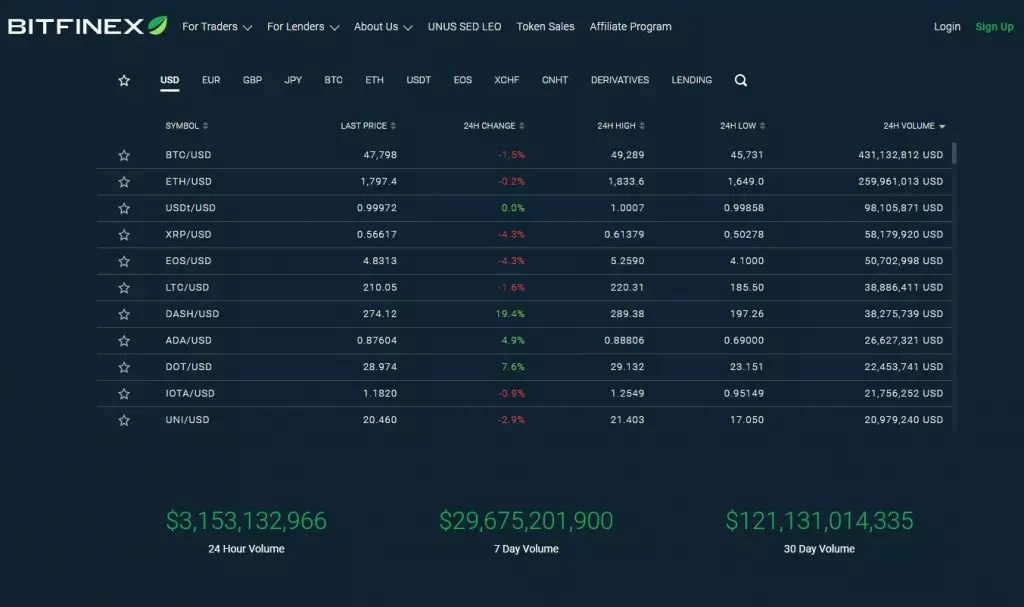Click the $121,131,014,335 30 Day Volume
Viewport: 1024px width, 607px height.
click(x=819, y=521)
